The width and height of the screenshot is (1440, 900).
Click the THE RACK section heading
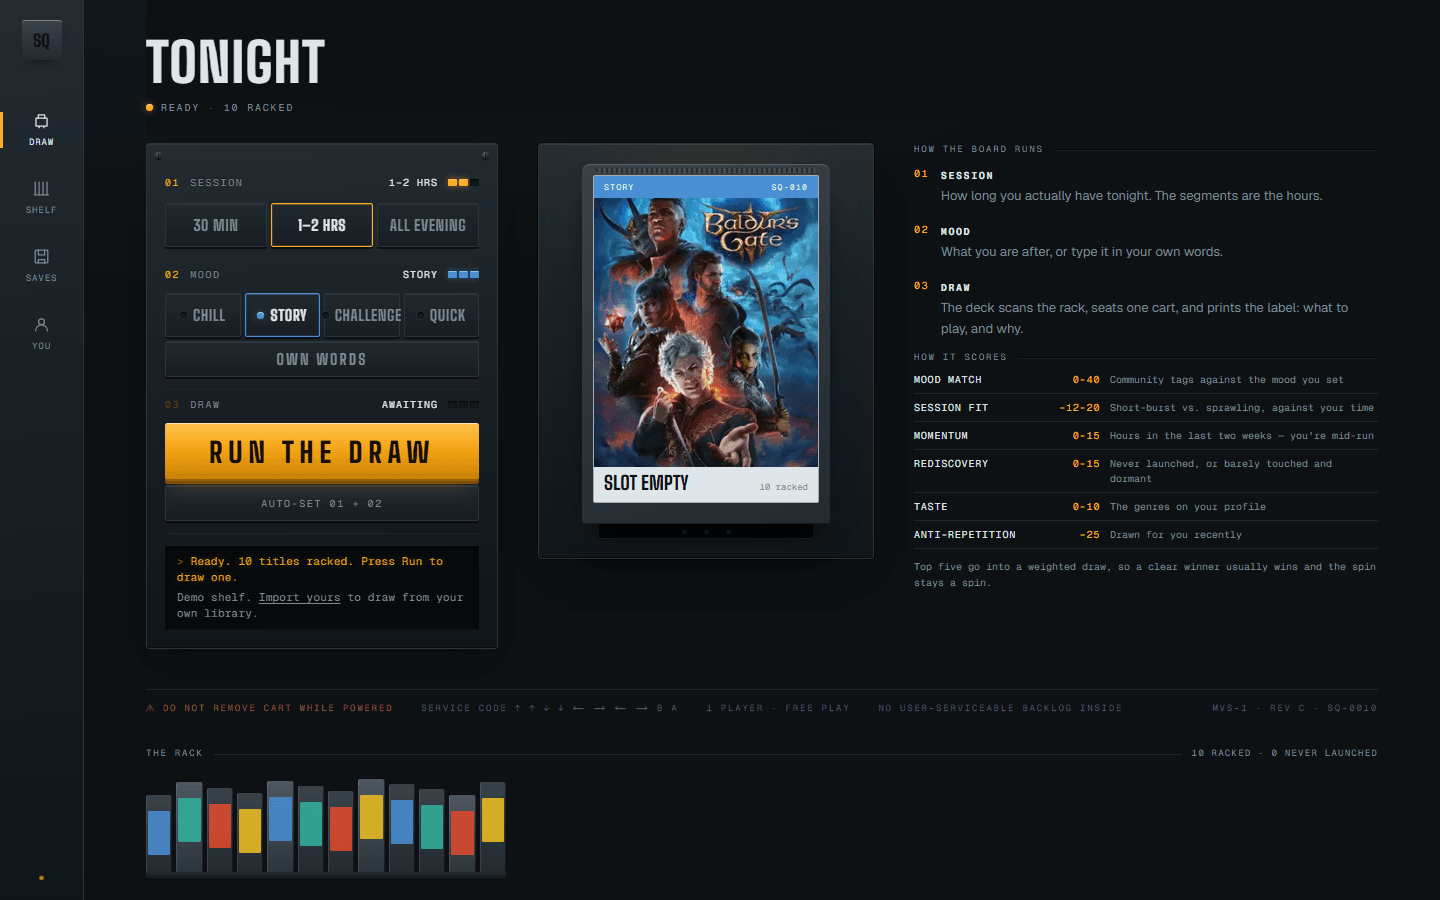[x=174, y=753]
